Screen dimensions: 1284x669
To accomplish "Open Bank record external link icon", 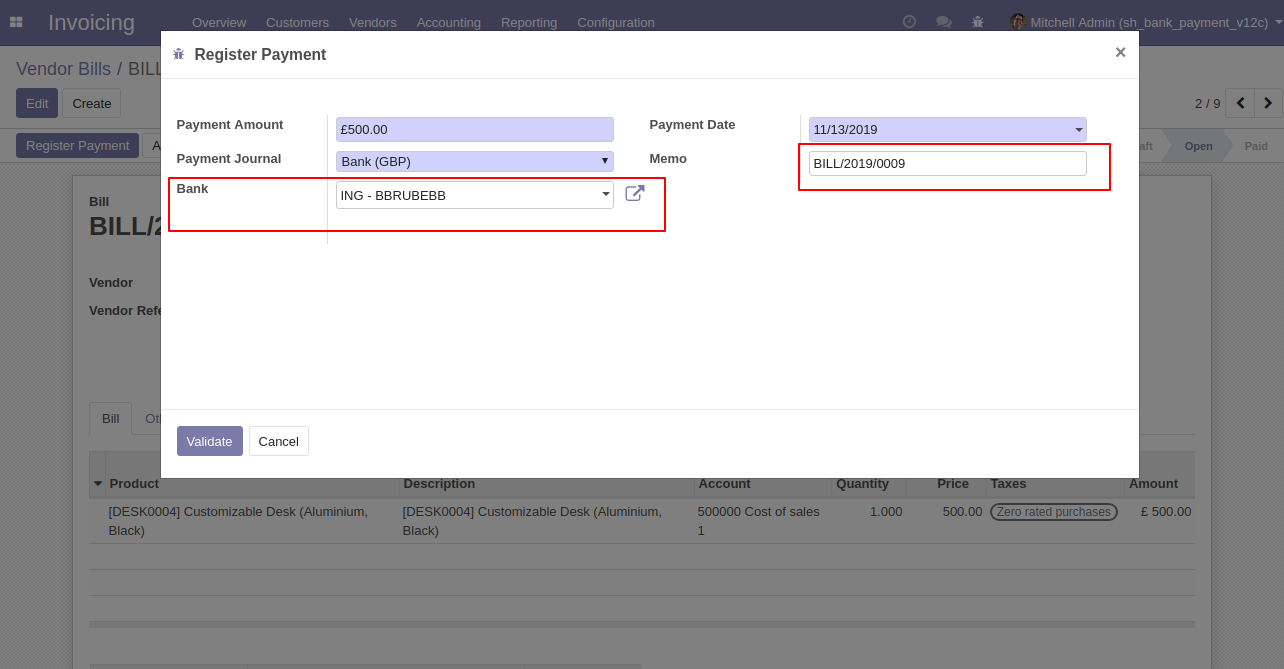I will pos(635,194).
